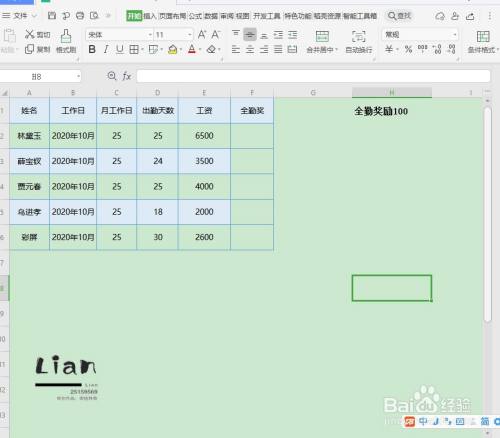Expand the font color dropdown arrow

[x=200, y=50]
